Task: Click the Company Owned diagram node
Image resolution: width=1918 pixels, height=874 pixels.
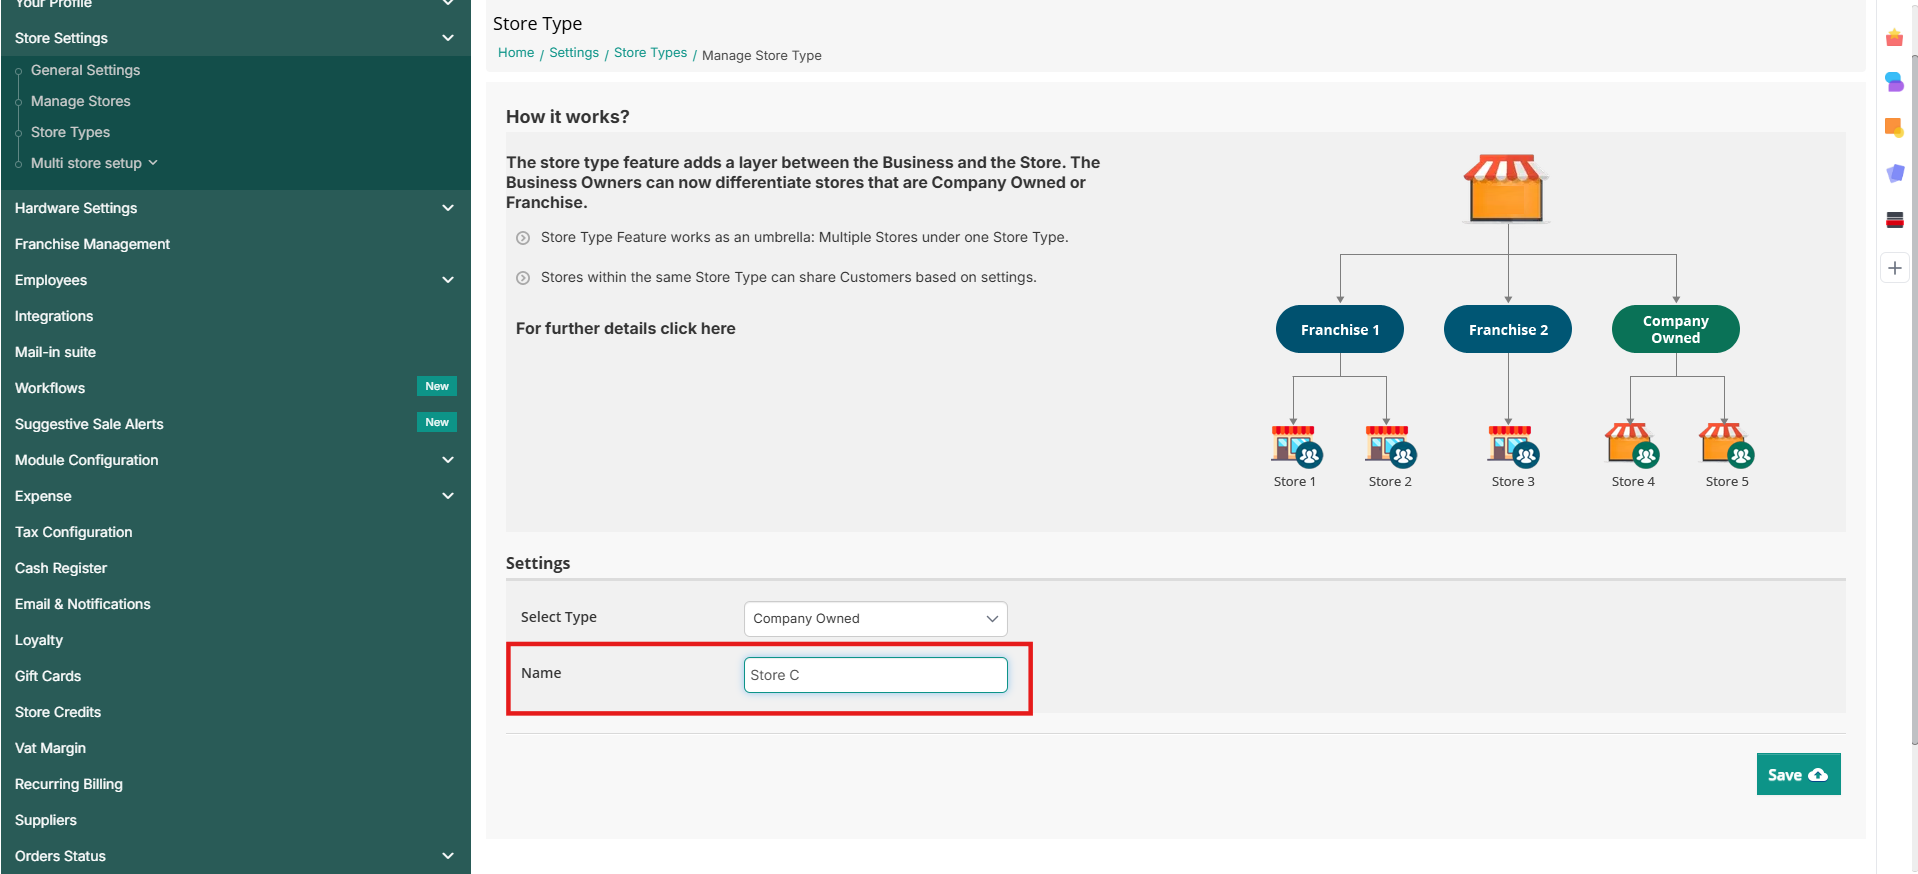Action: (1675, 329)
